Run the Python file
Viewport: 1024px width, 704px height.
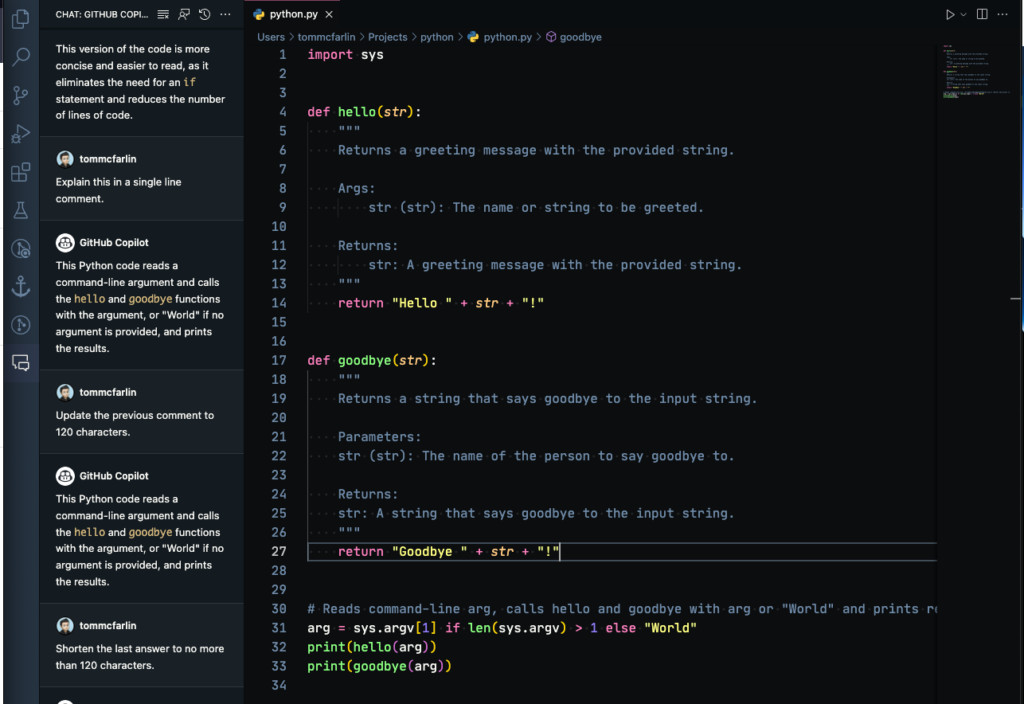950,14
